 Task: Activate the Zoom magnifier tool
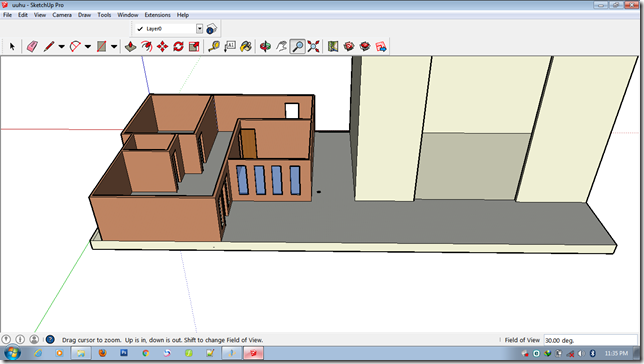(x=298, y=46)
